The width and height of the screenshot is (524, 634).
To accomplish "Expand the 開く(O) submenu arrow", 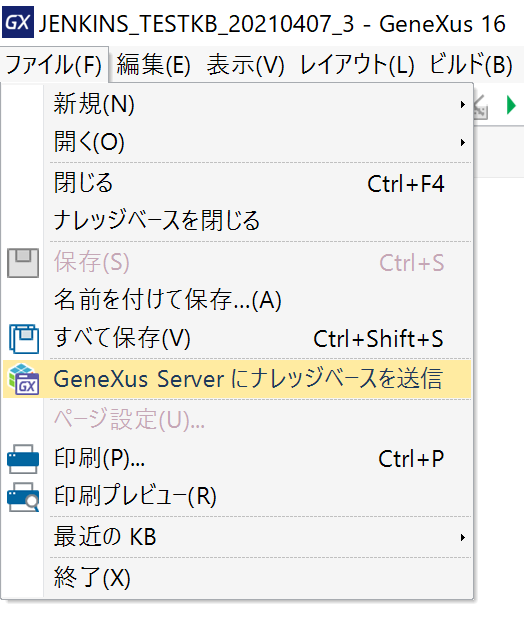I will tap(463, 142).
